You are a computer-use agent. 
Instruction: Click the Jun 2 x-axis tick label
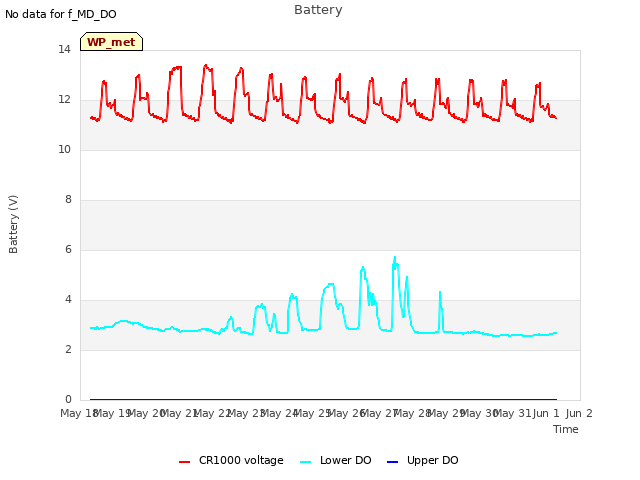tap(579, 413)
